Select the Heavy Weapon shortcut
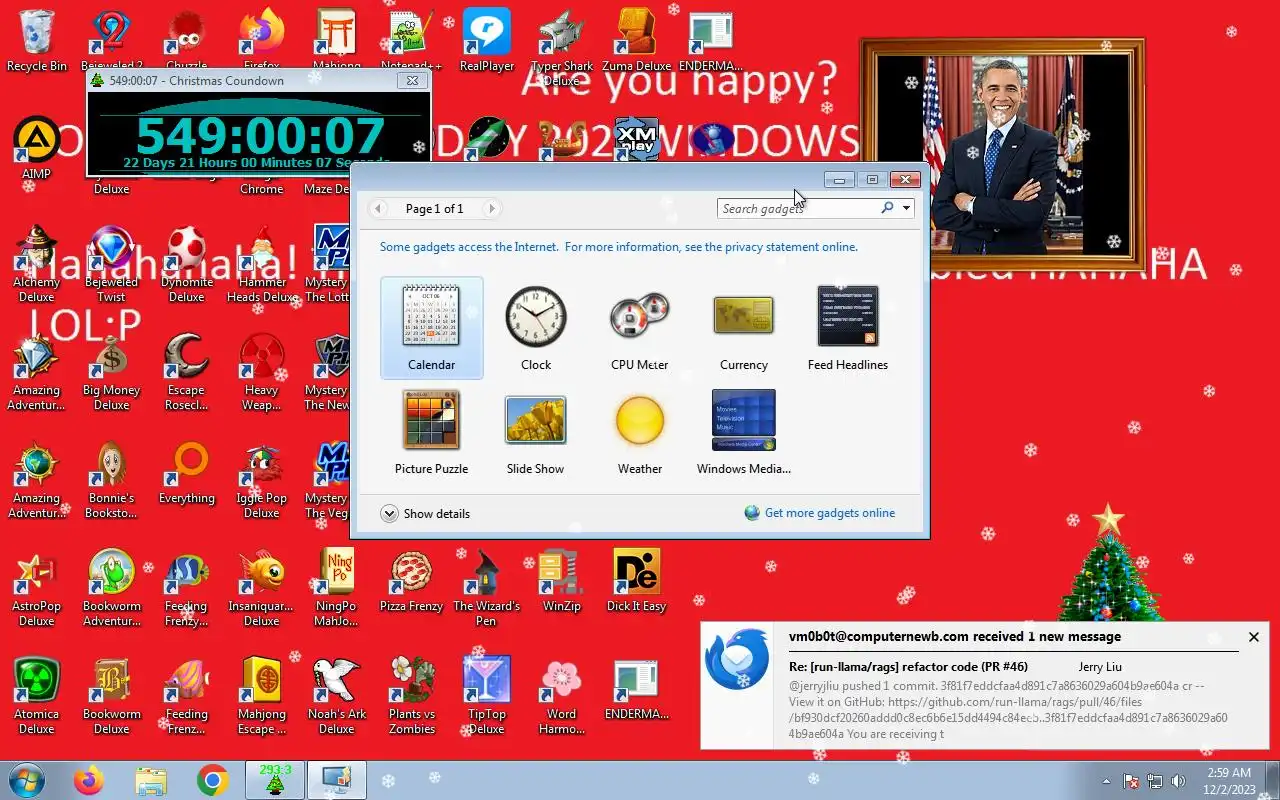 tap(262, 373)
